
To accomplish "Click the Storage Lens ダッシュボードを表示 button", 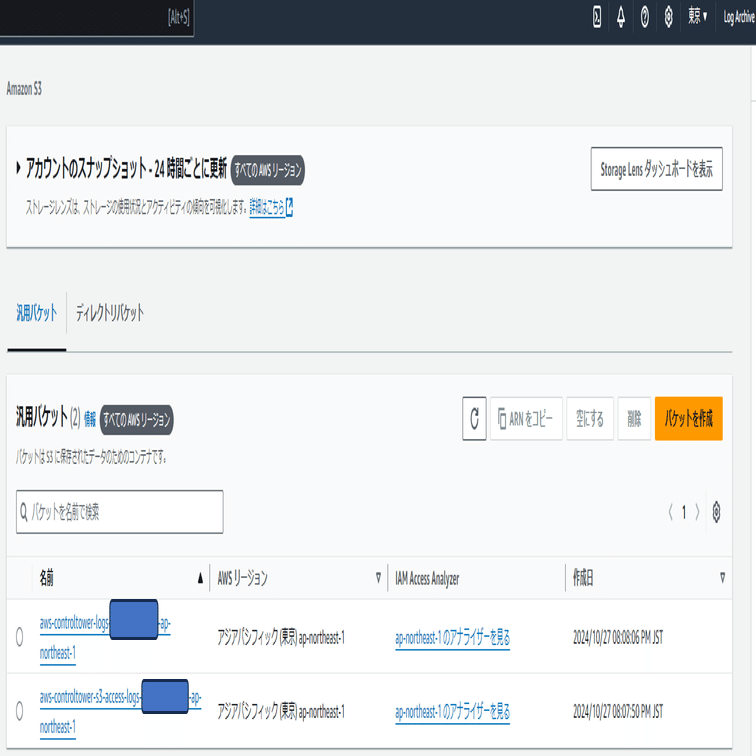I will (656, 169).
